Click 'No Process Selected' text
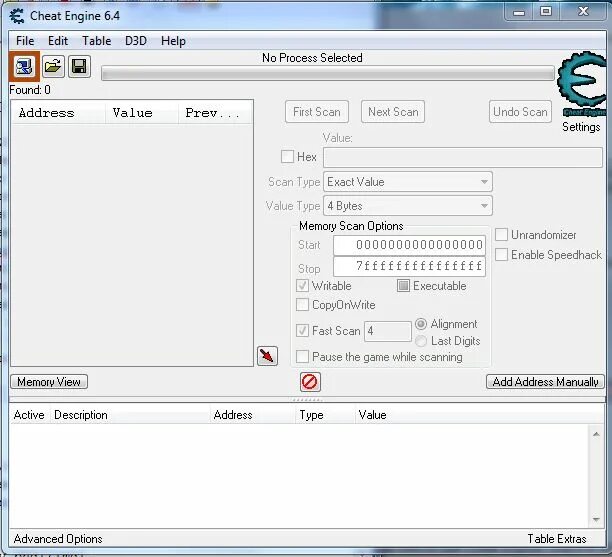This screenshot has height=557, width=612. pyautogui.click(x=312, y=58)
